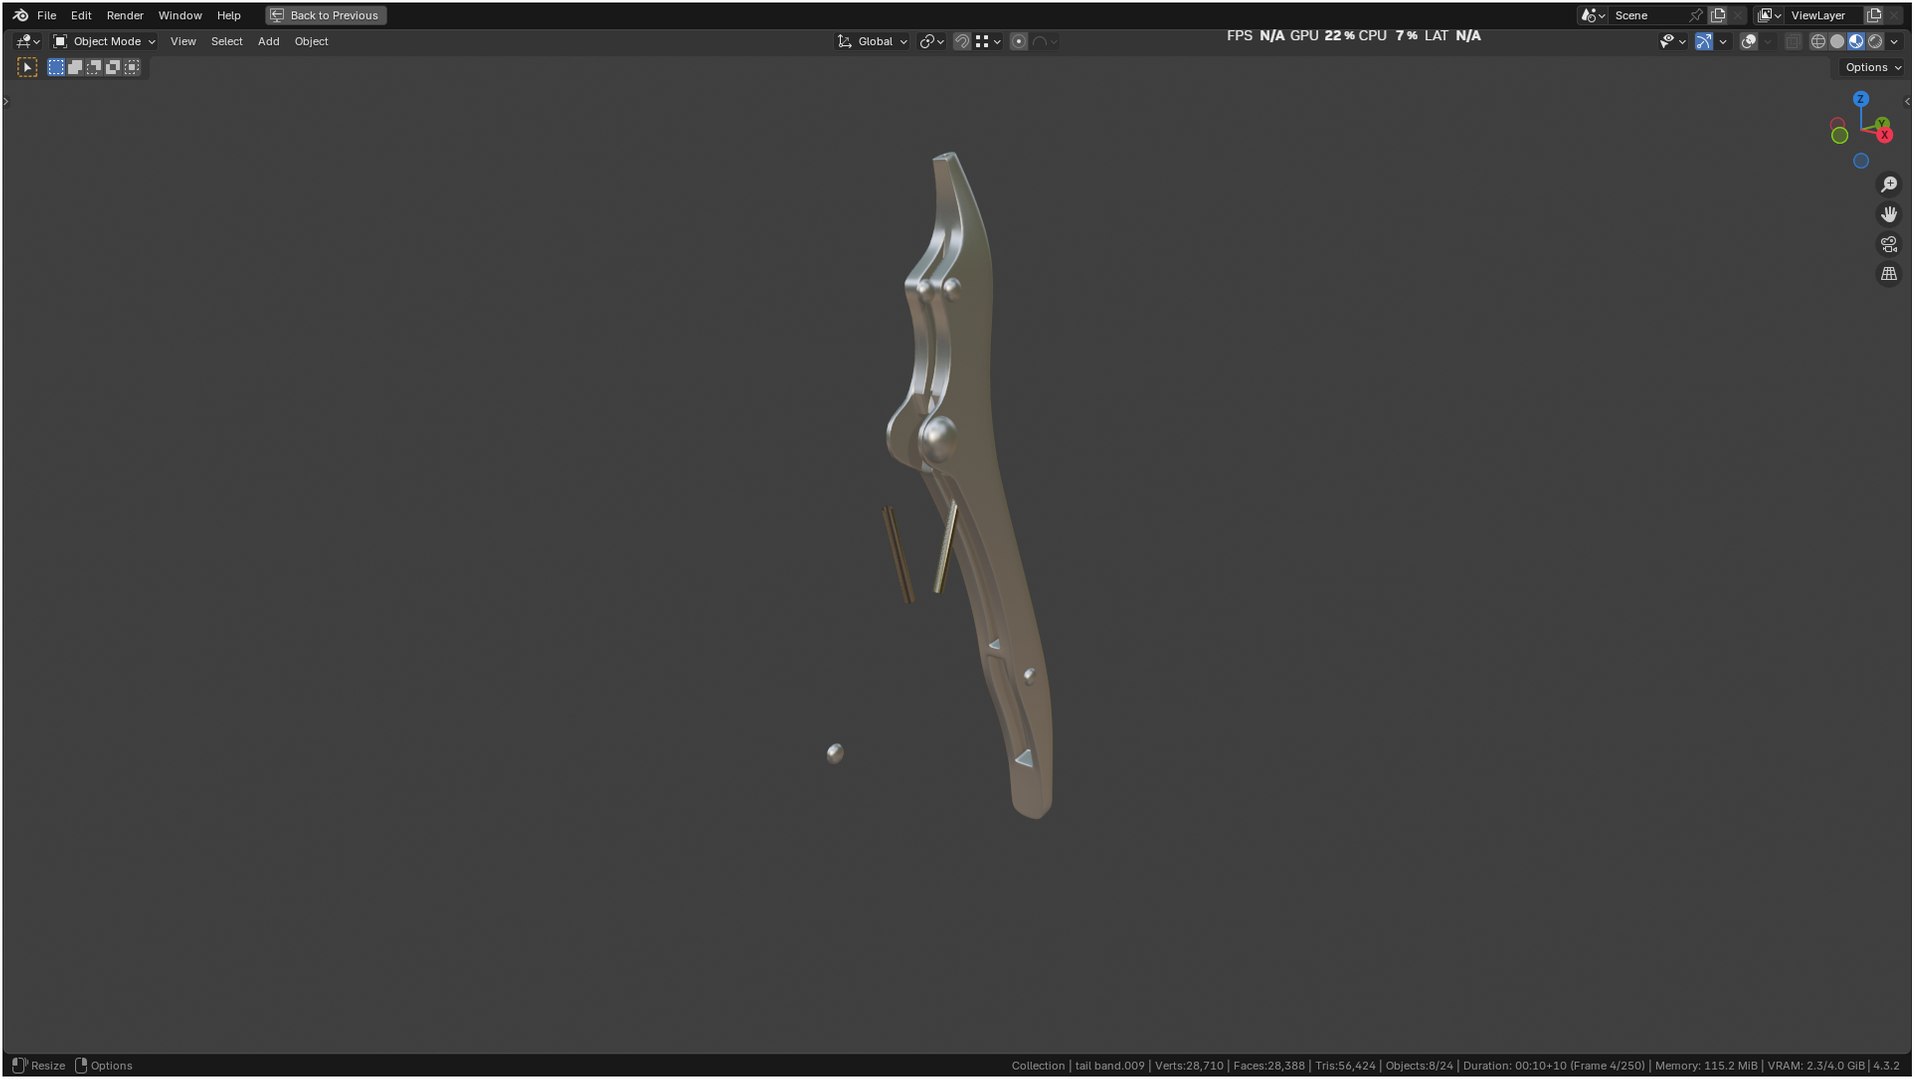Open the viewport Object menu
Viewport: 1915px width, 1080px height.
[311, 41]
